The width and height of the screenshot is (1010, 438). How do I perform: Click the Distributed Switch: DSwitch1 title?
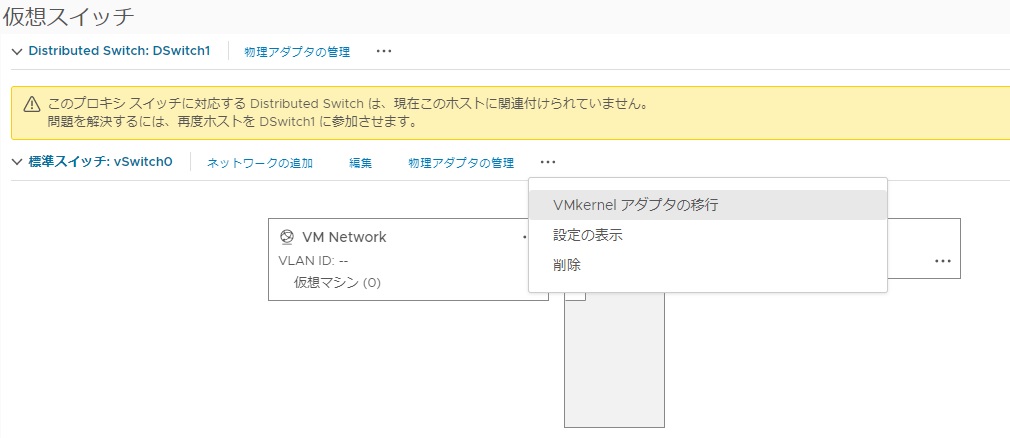(119, 51)
